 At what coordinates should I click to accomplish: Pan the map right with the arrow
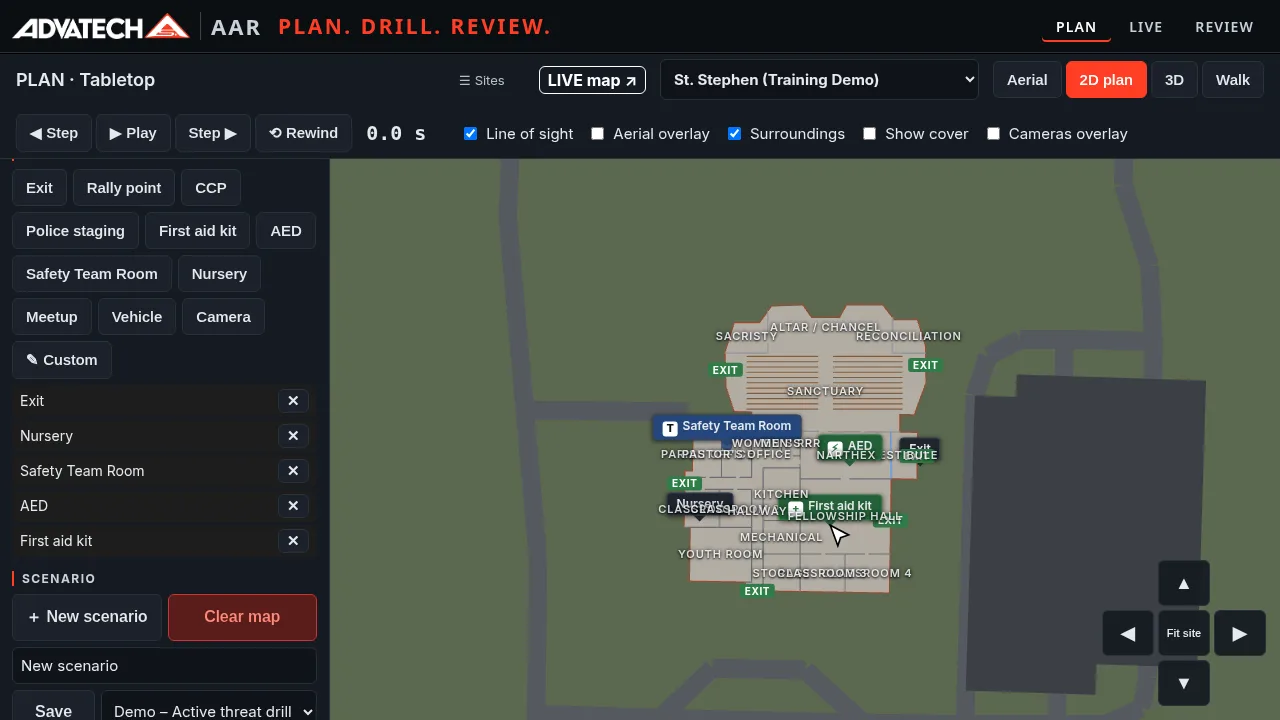coord(1240,633)
